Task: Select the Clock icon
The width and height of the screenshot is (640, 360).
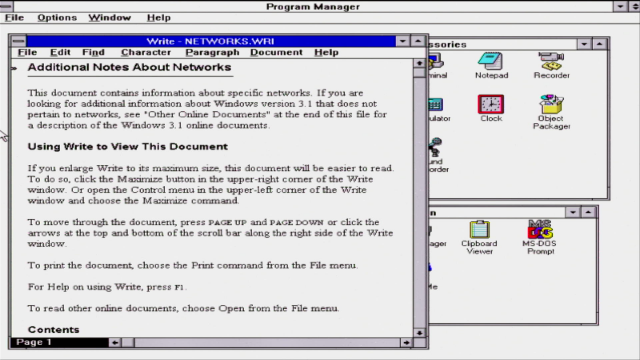Action: pos(491,108)
